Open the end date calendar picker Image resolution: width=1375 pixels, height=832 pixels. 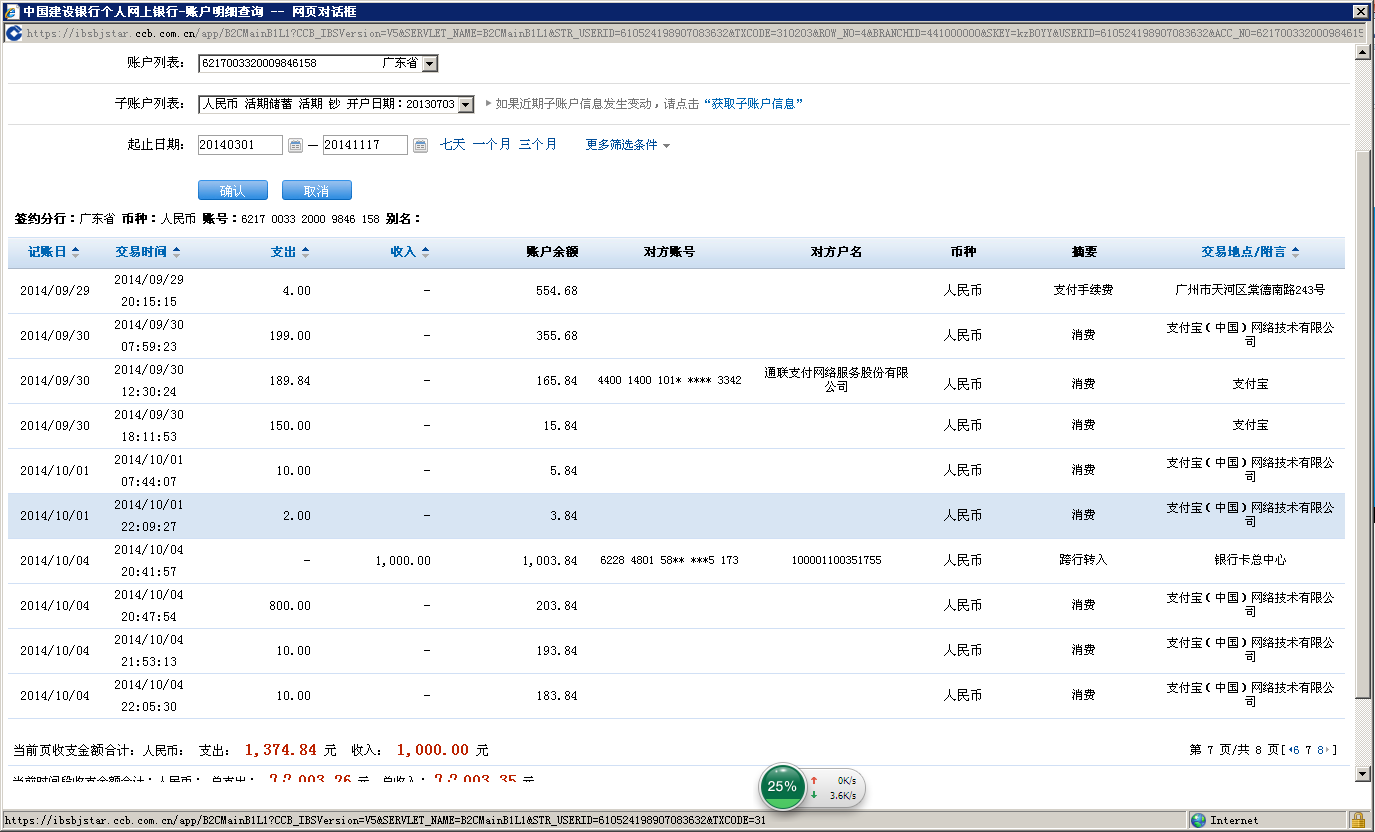coord(420,145)
